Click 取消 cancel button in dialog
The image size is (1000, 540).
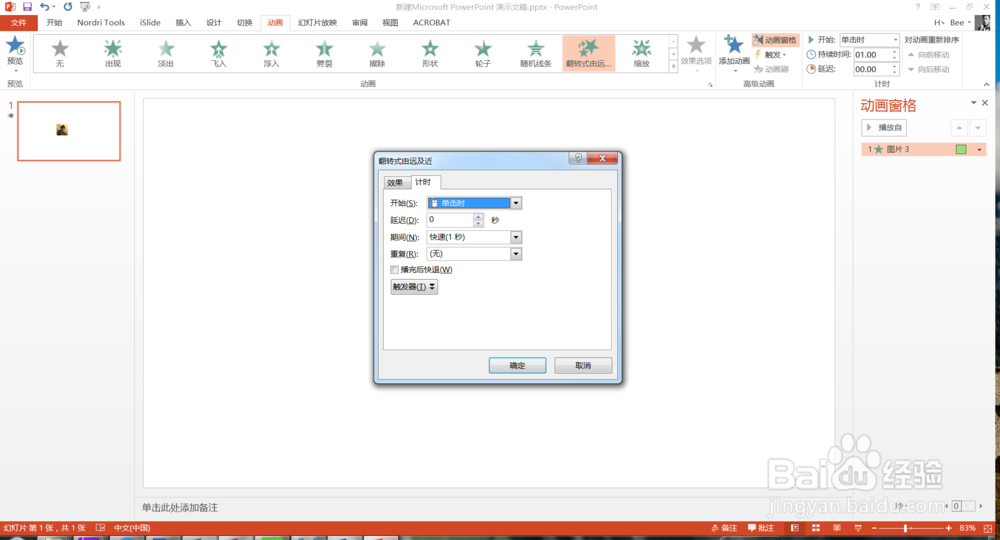tap(583, 365)
